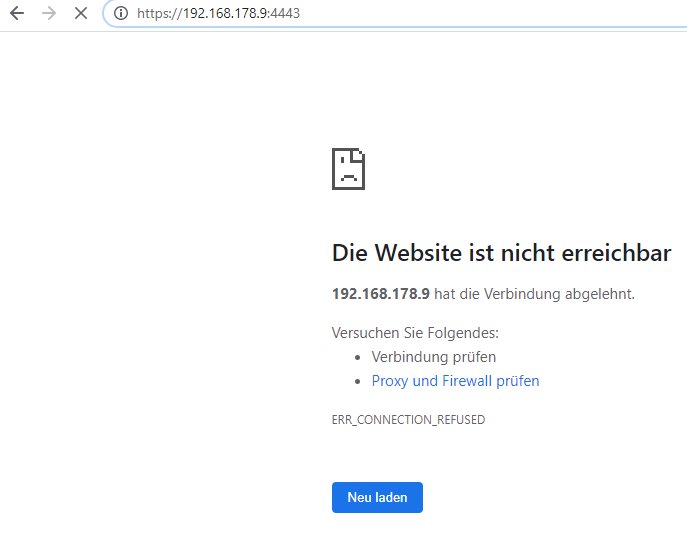
Task: Go back with the browser back arrow
Action: click(17, 13)
